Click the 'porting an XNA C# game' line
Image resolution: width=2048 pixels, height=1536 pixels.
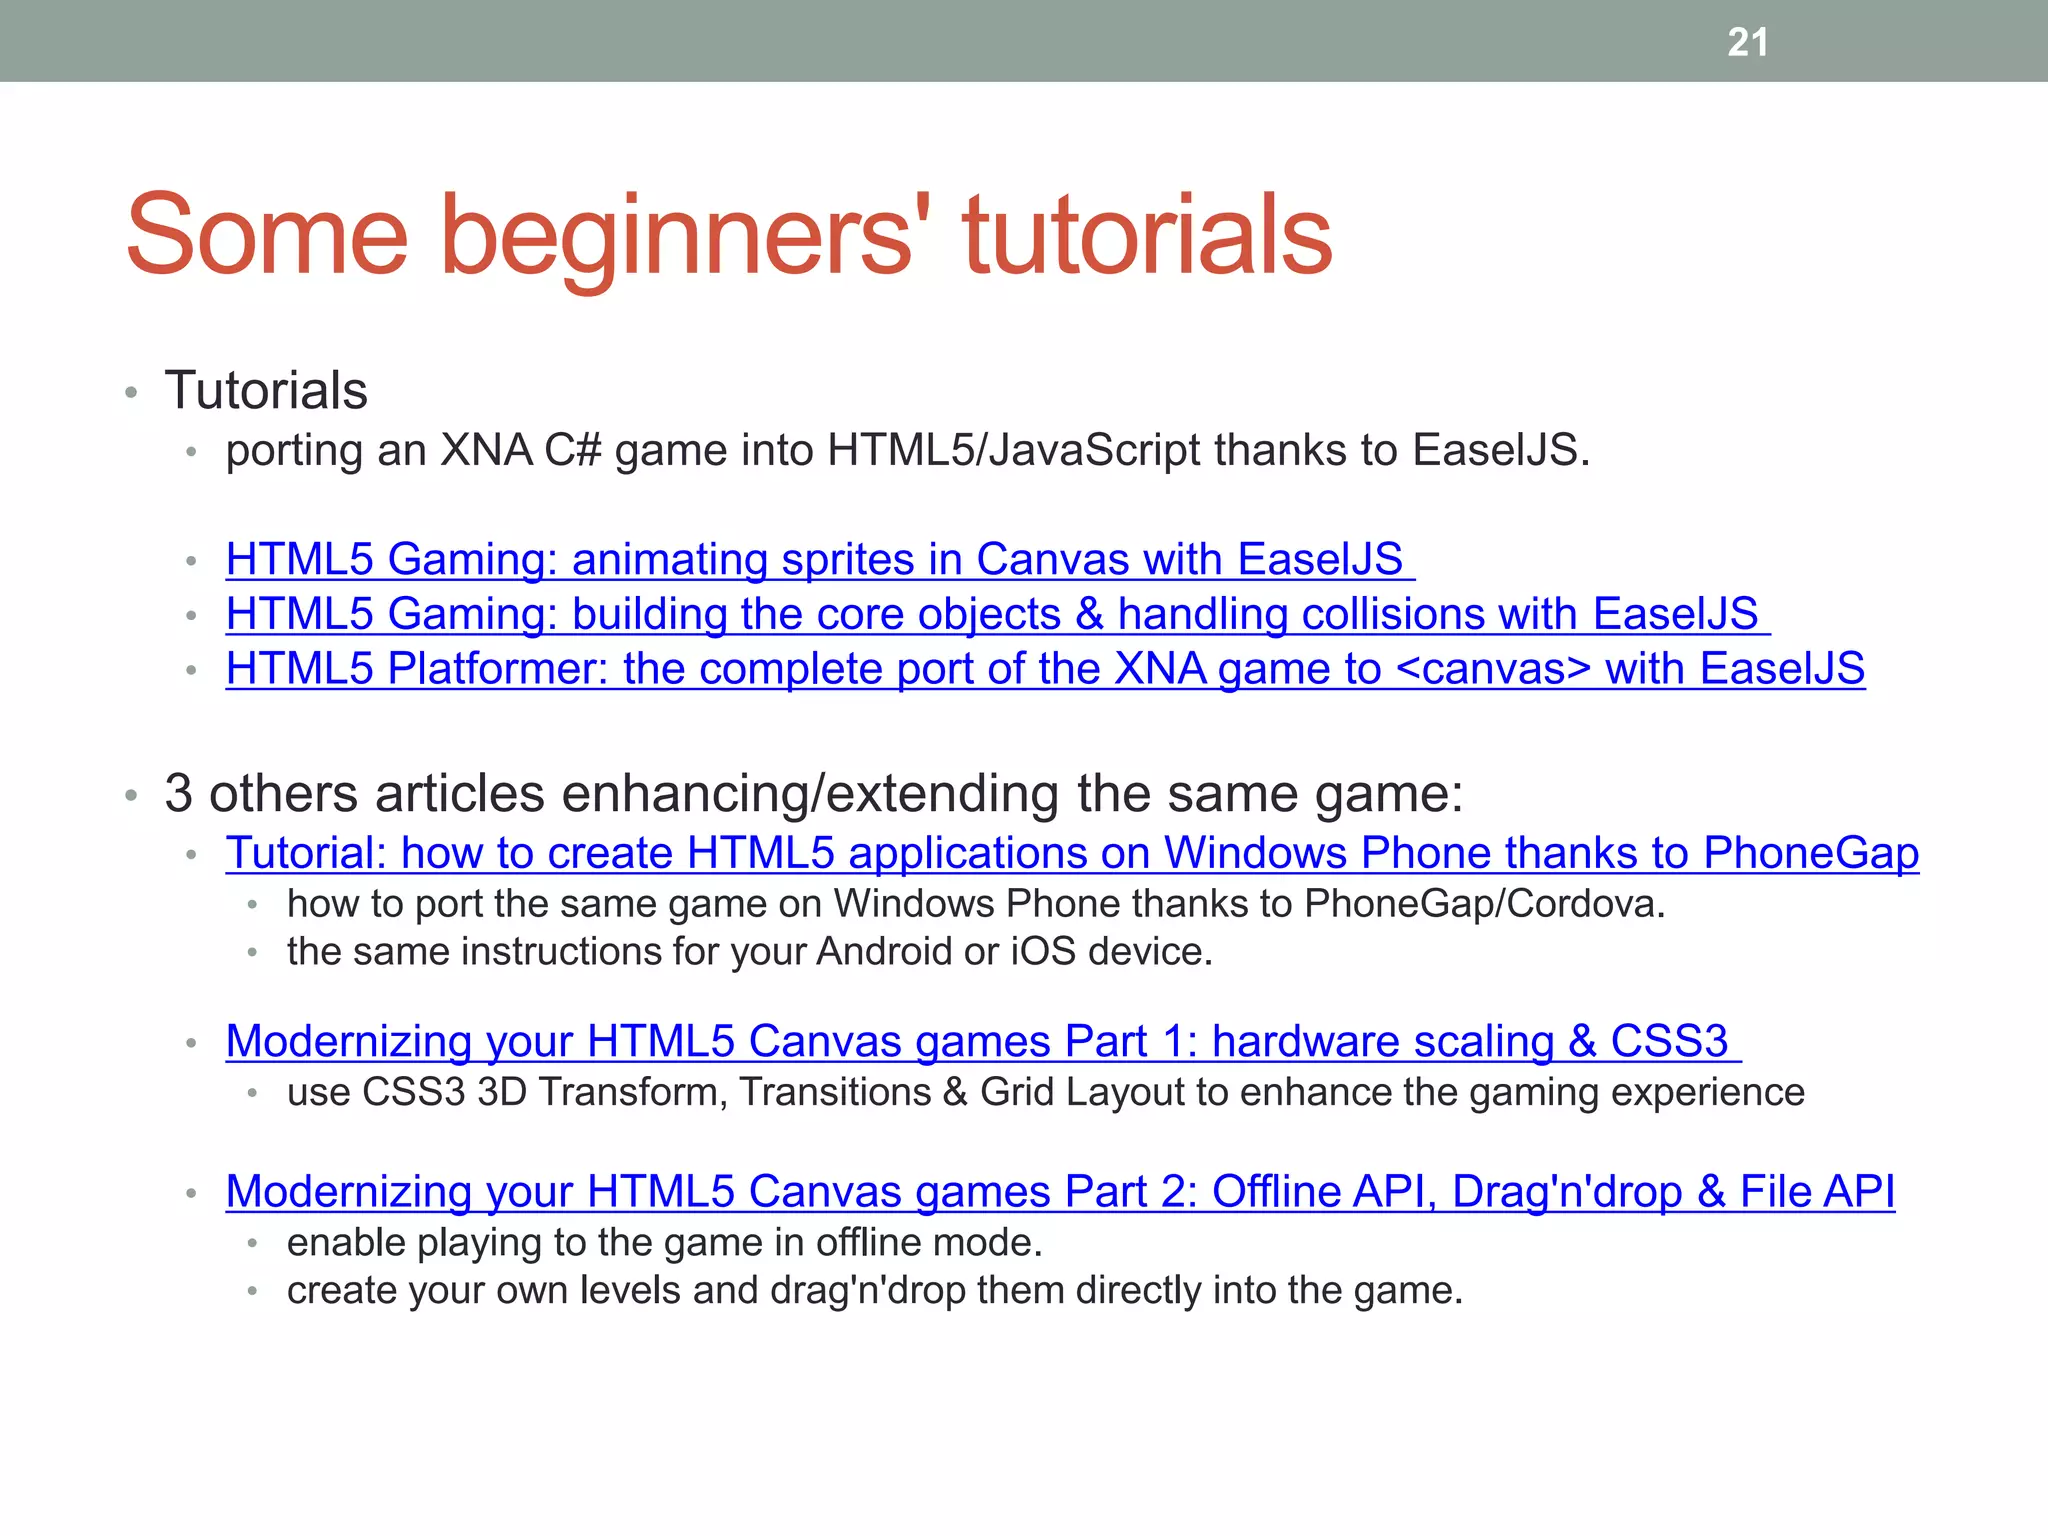coord(906,450)
